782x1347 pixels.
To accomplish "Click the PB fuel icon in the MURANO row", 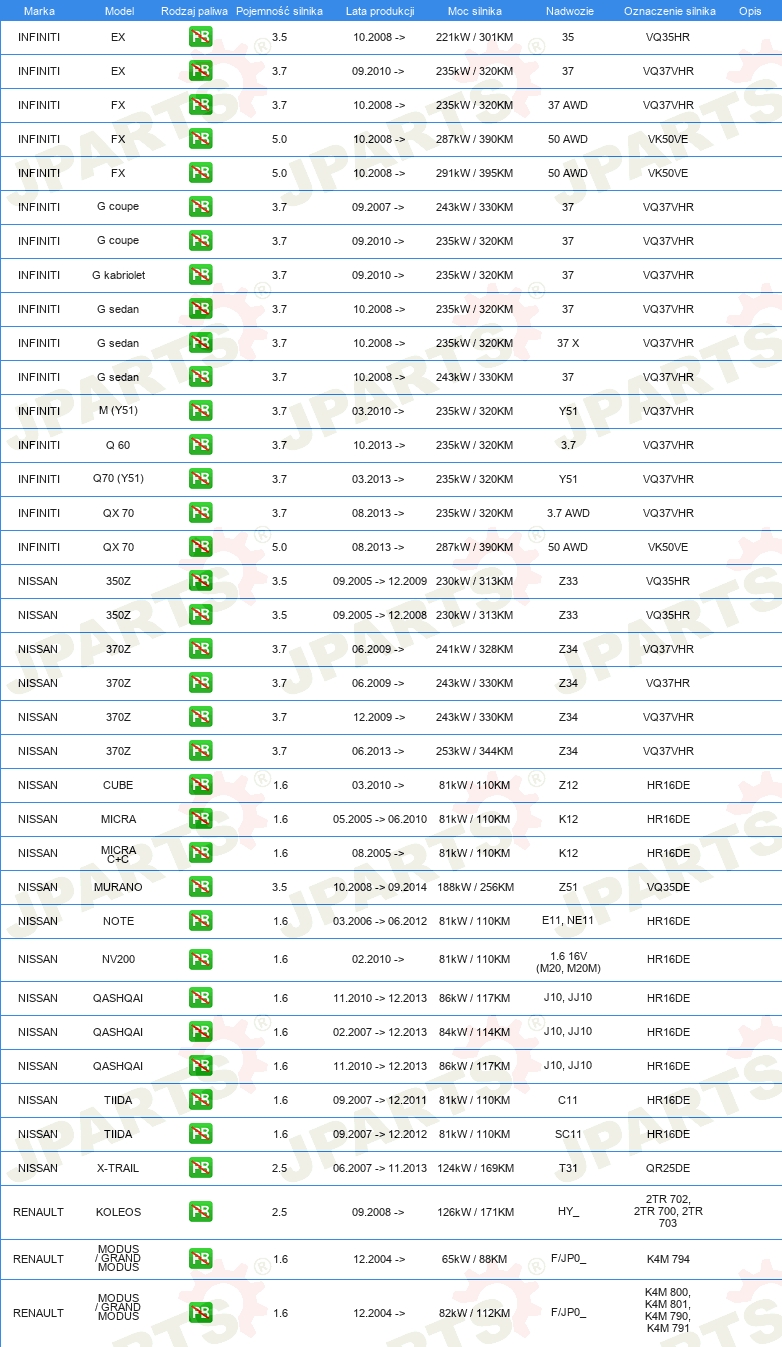I will [x=200, y=887].
